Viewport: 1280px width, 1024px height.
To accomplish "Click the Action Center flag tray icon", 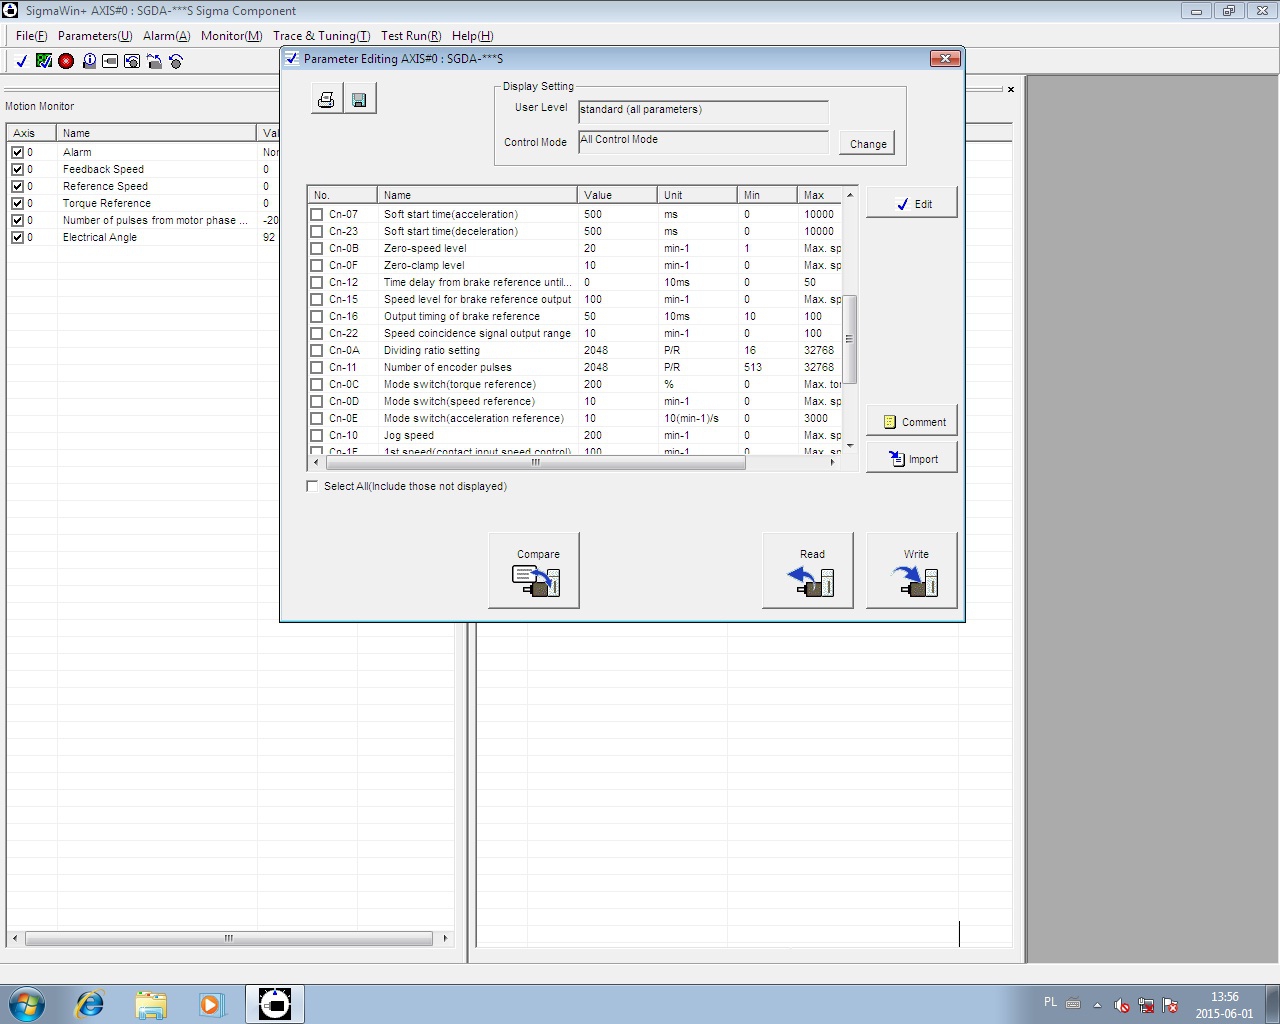I will pos(1170,1004).
